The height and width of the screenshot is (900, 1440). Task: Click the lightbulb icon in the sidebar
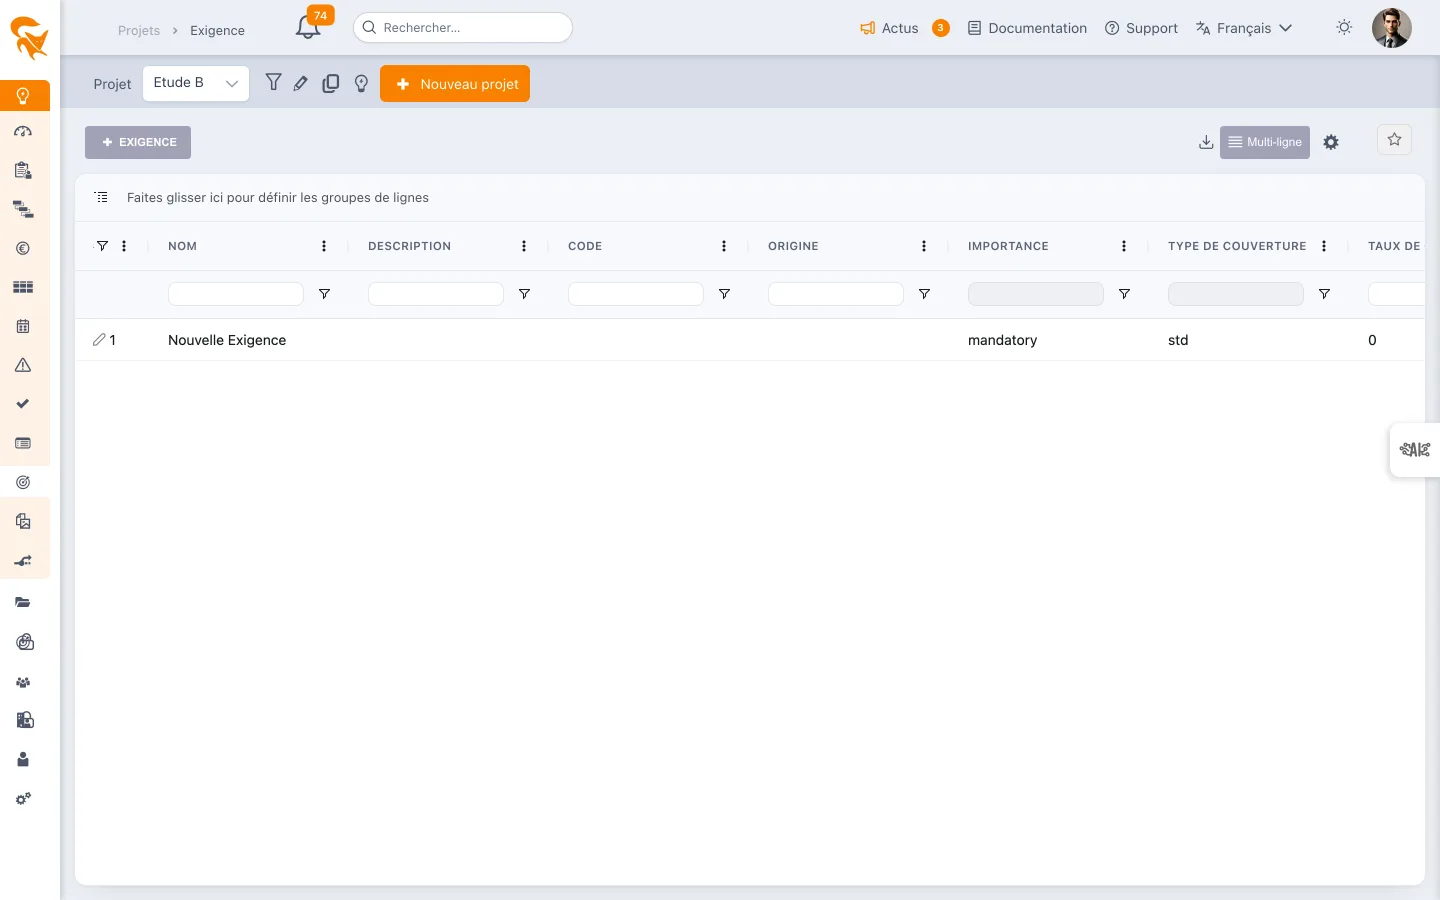(x=23, y=96)
